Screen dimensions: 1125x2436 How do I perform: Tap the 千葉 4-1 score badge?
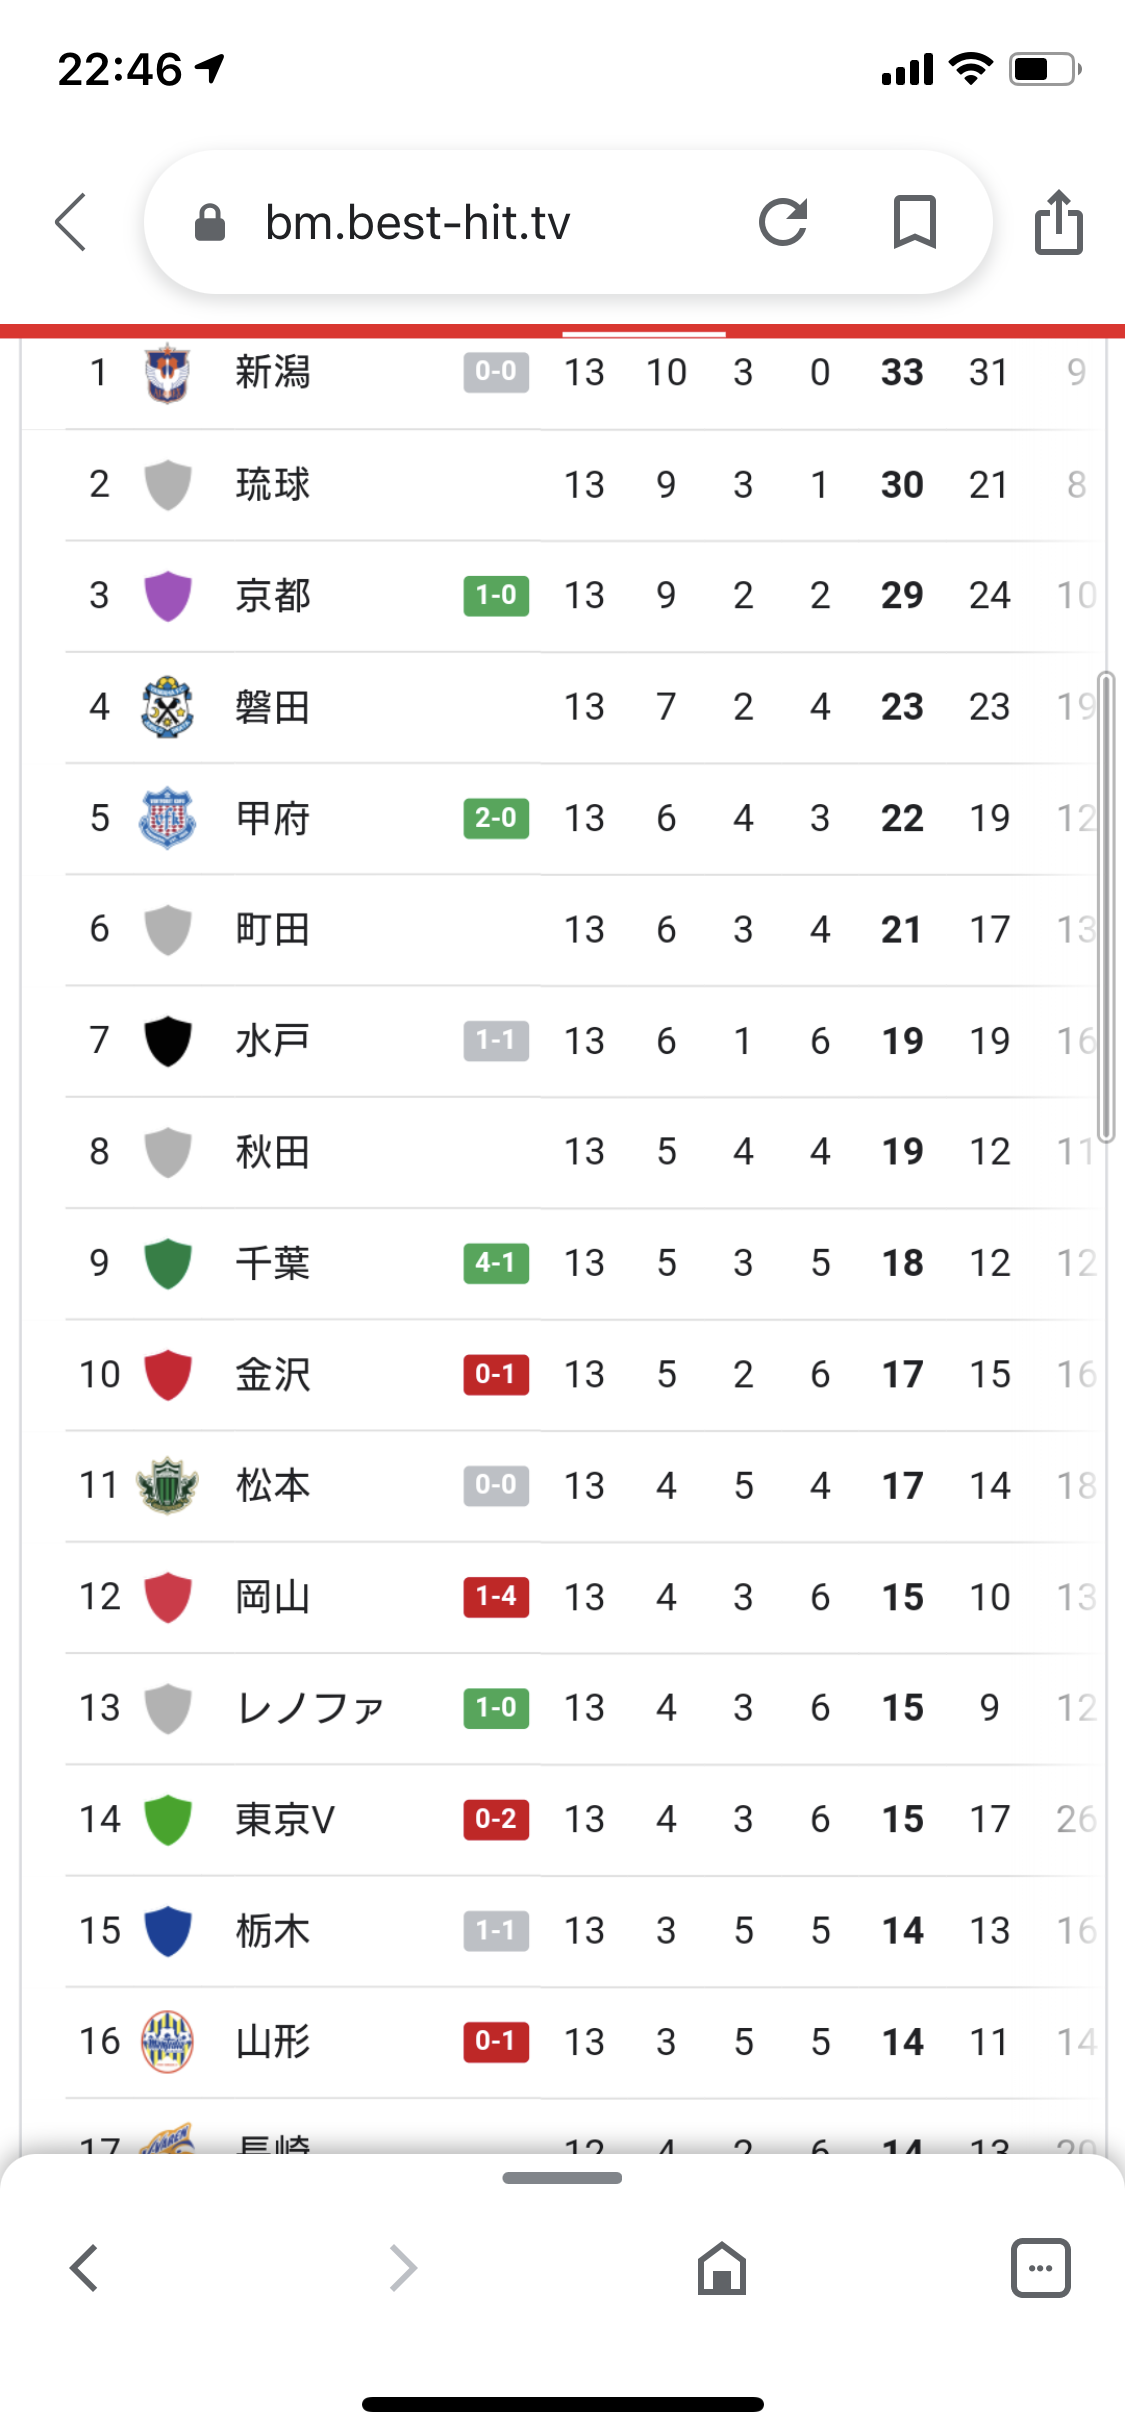[x=496, y=1263]
